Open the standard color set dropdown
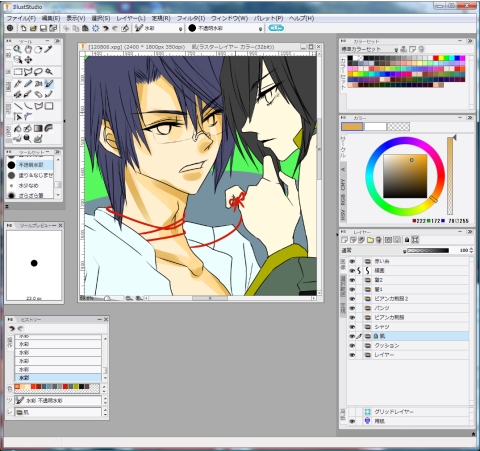The height and width of the screenshot is (451, 480). [396, 50]
